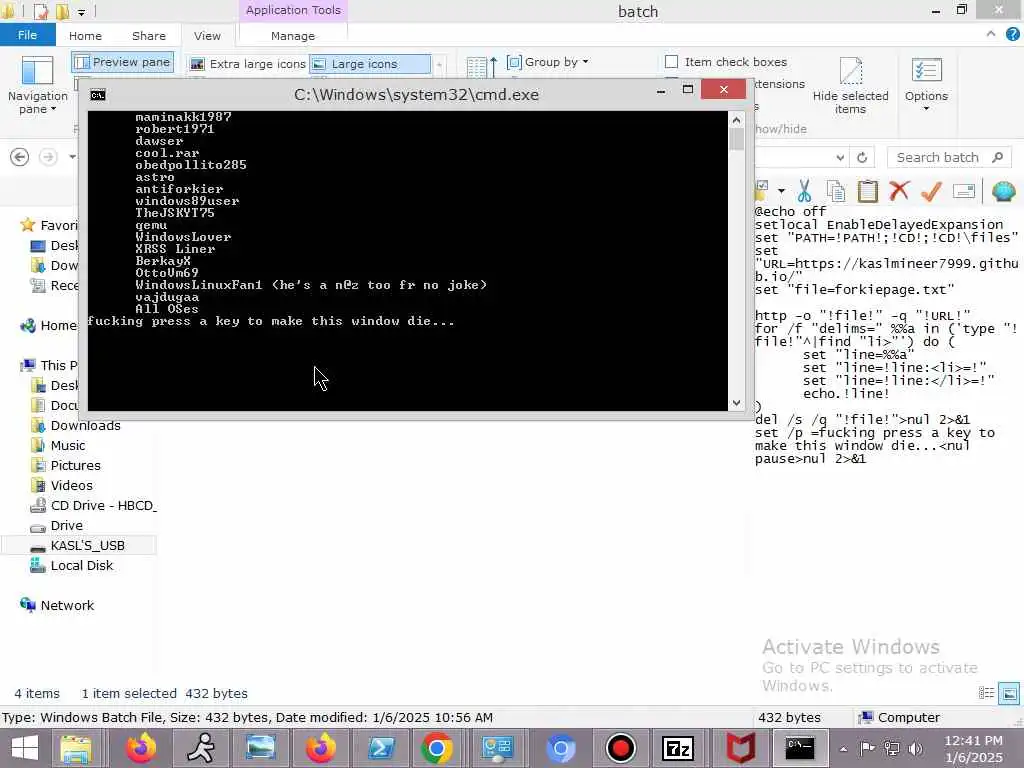Click the red X delete icon
Screen dimensions: 1024x768
pyautogui.click(x=899, y=191)
